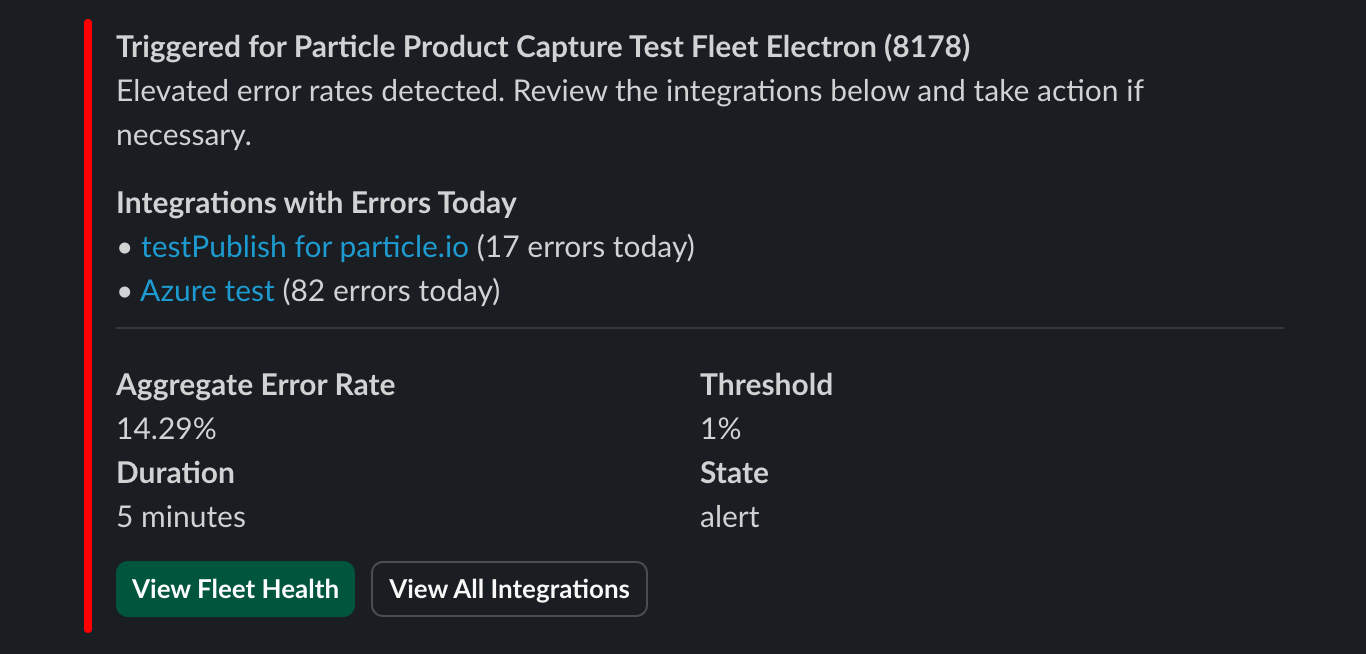The image size is (1366, 654).
Task: Click the bullet before testPublish link
Action: 124,248
